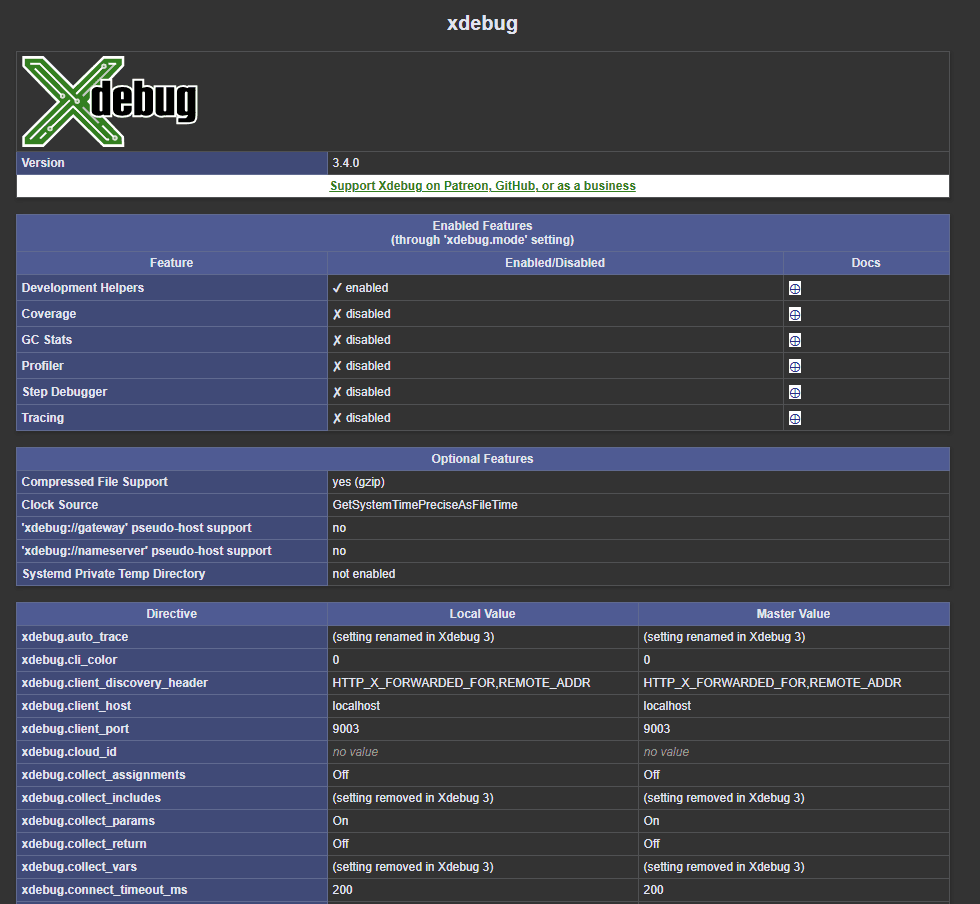
Task: Open docs icon for Profiler
Action: coord(795,366)
